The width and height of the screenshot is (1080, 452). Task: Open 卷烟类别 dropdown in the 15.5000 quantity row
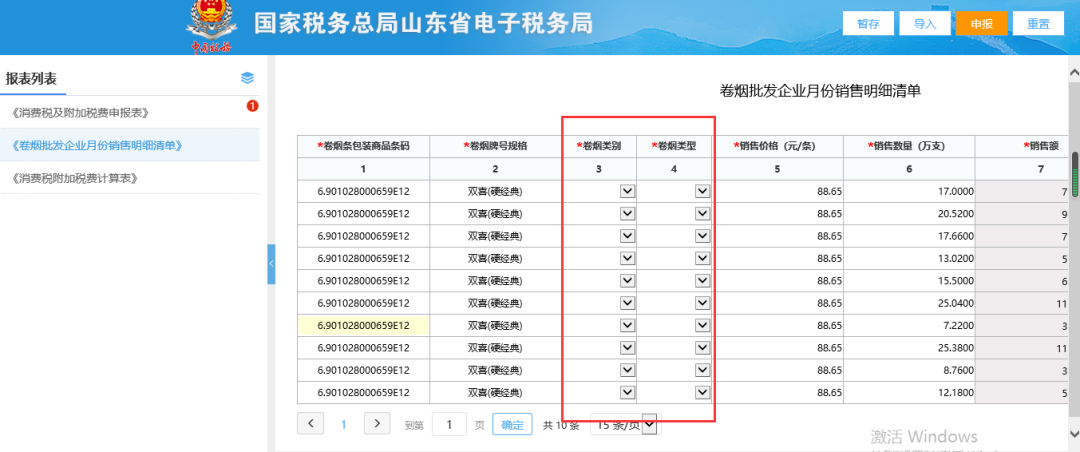click(x=627, y=281)
